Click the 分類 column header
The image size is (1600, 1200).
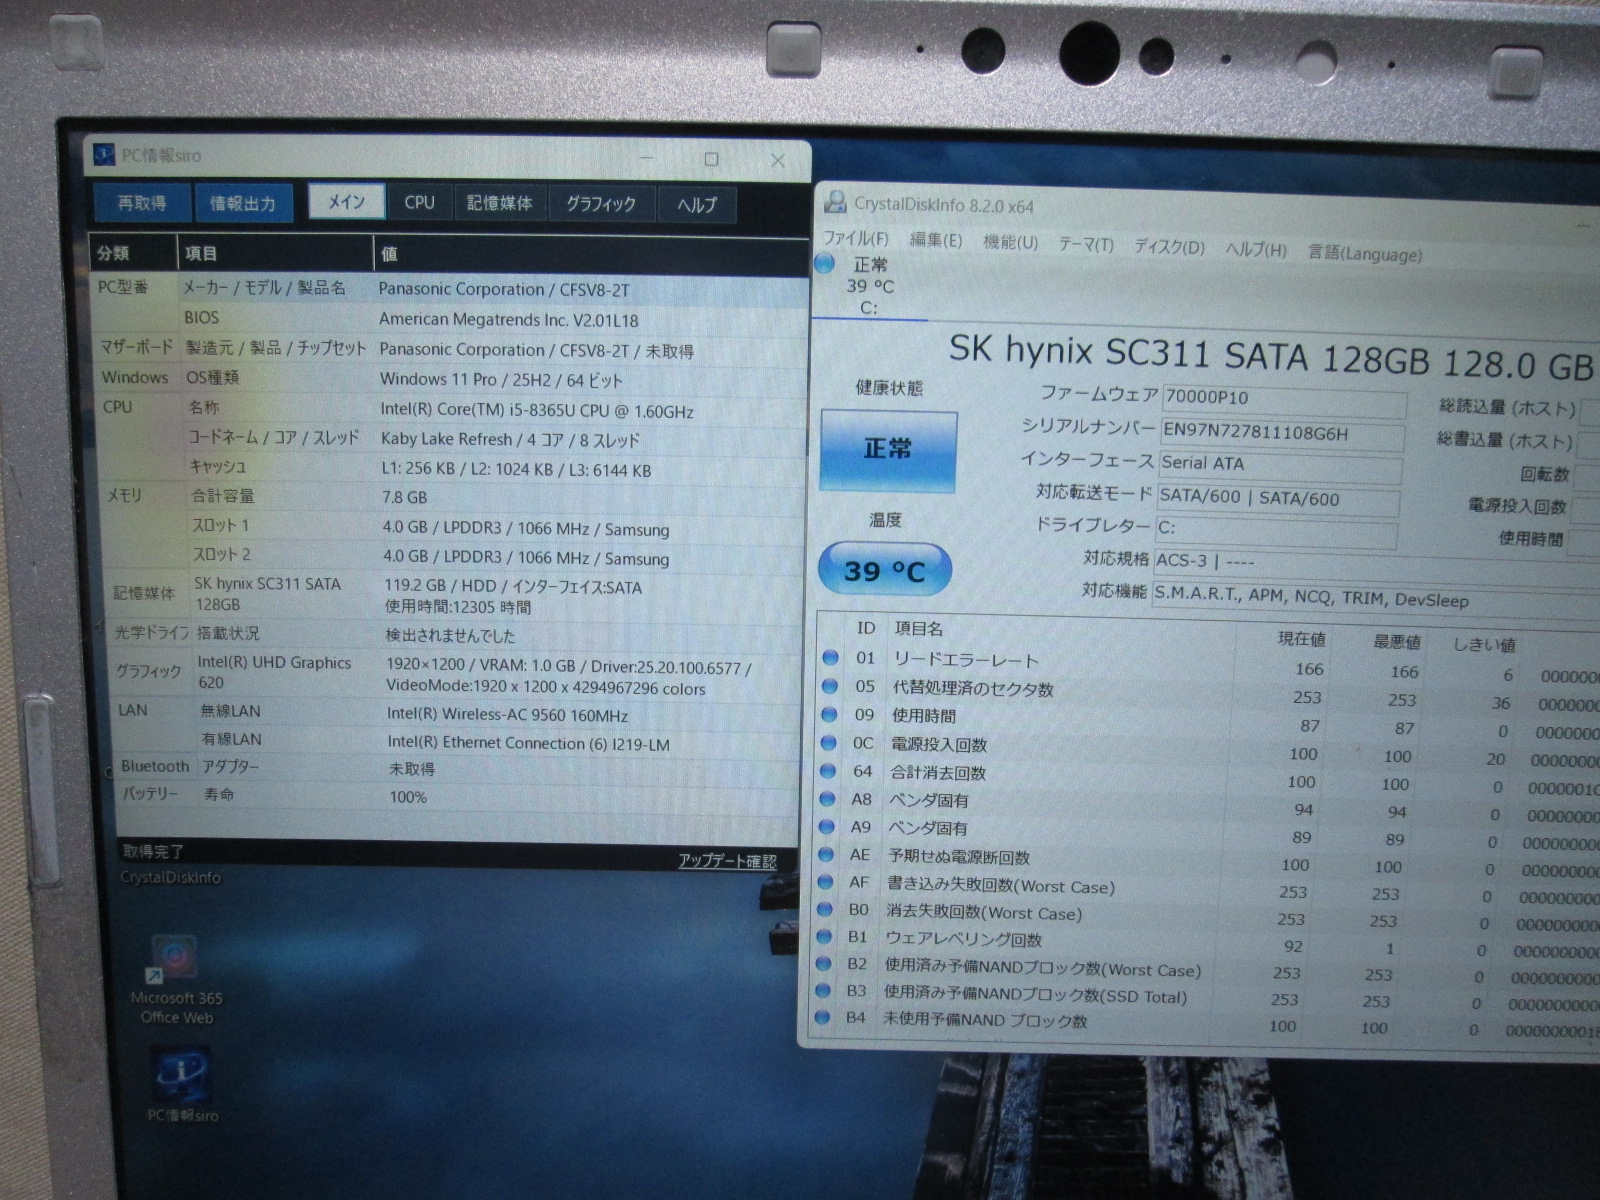click(x=133, y=253)
